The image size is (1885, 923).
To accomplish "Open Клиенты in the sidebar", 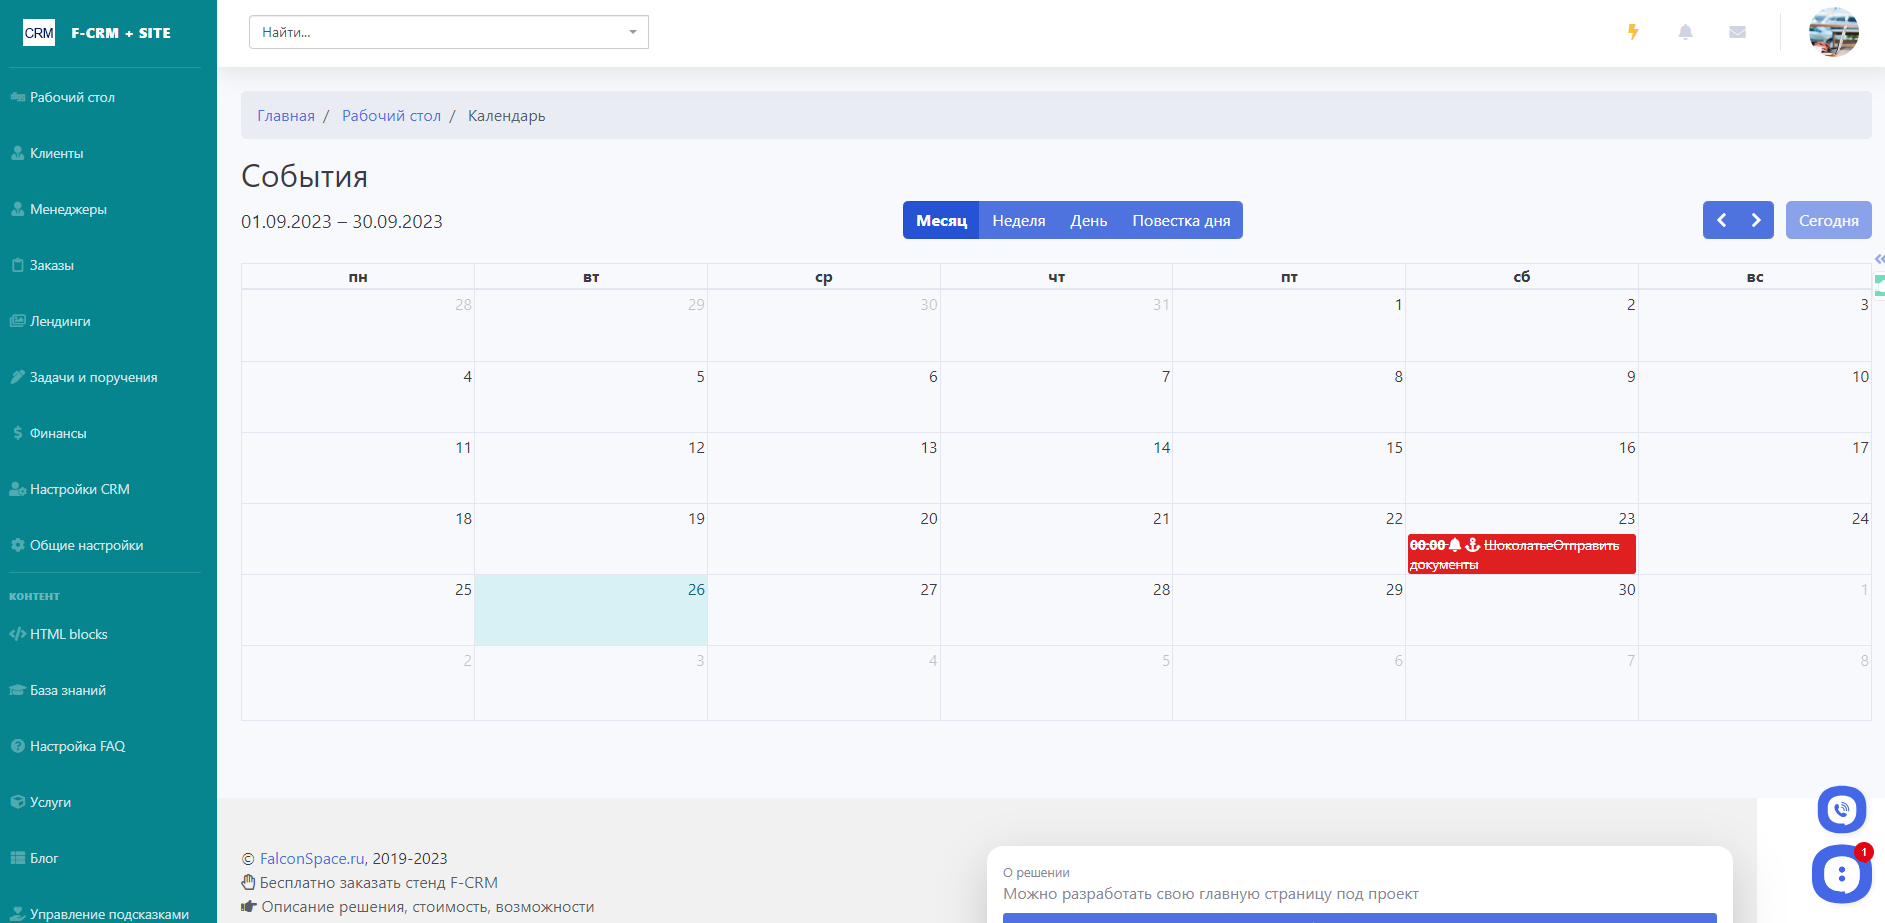I will [56, 153].
